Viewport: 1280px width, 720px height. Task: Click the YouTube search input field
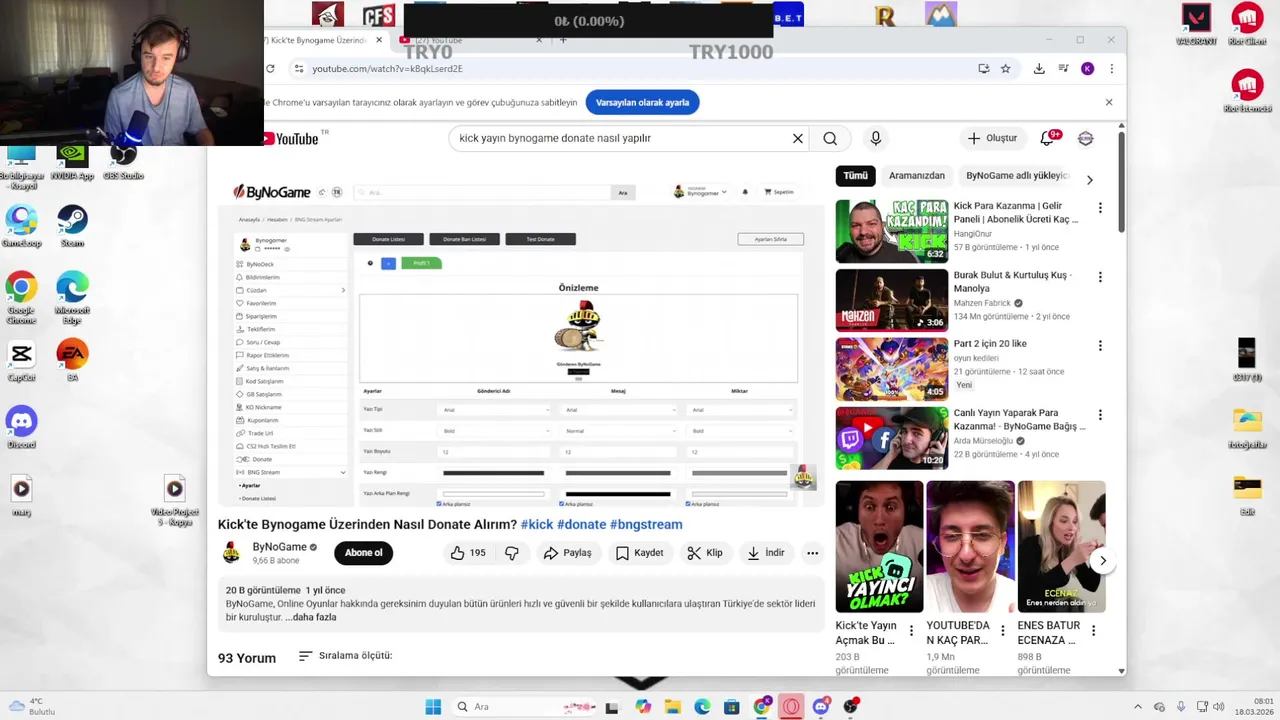(x=620, y=138)
